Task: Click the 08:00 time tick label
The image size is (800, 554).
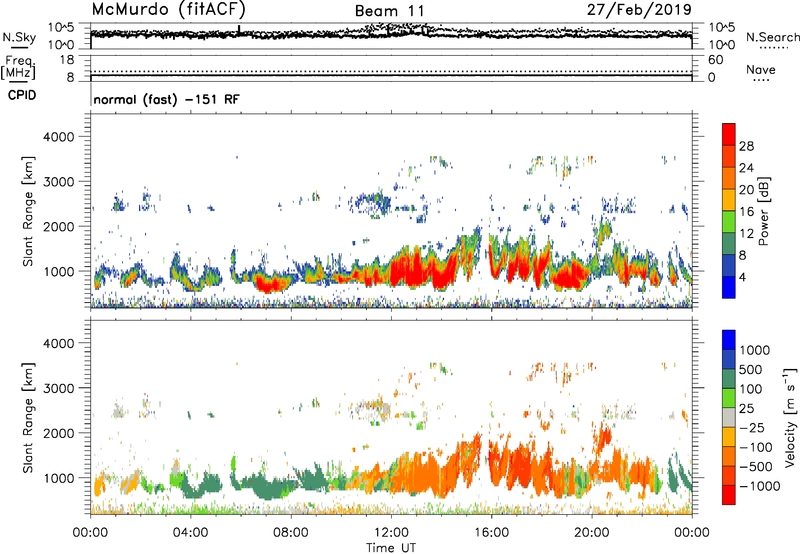Action: click(290, 533)
